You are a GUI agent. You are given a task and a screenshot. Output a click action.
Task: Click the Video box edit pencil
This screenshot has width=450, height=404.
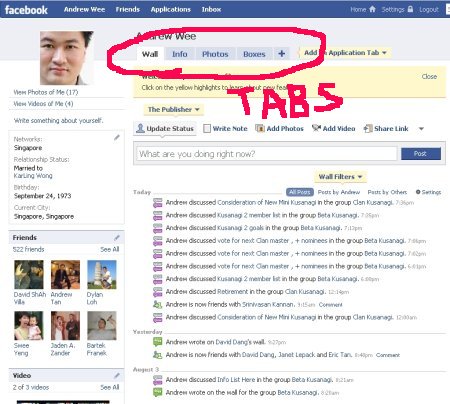(x=117, y=375)
